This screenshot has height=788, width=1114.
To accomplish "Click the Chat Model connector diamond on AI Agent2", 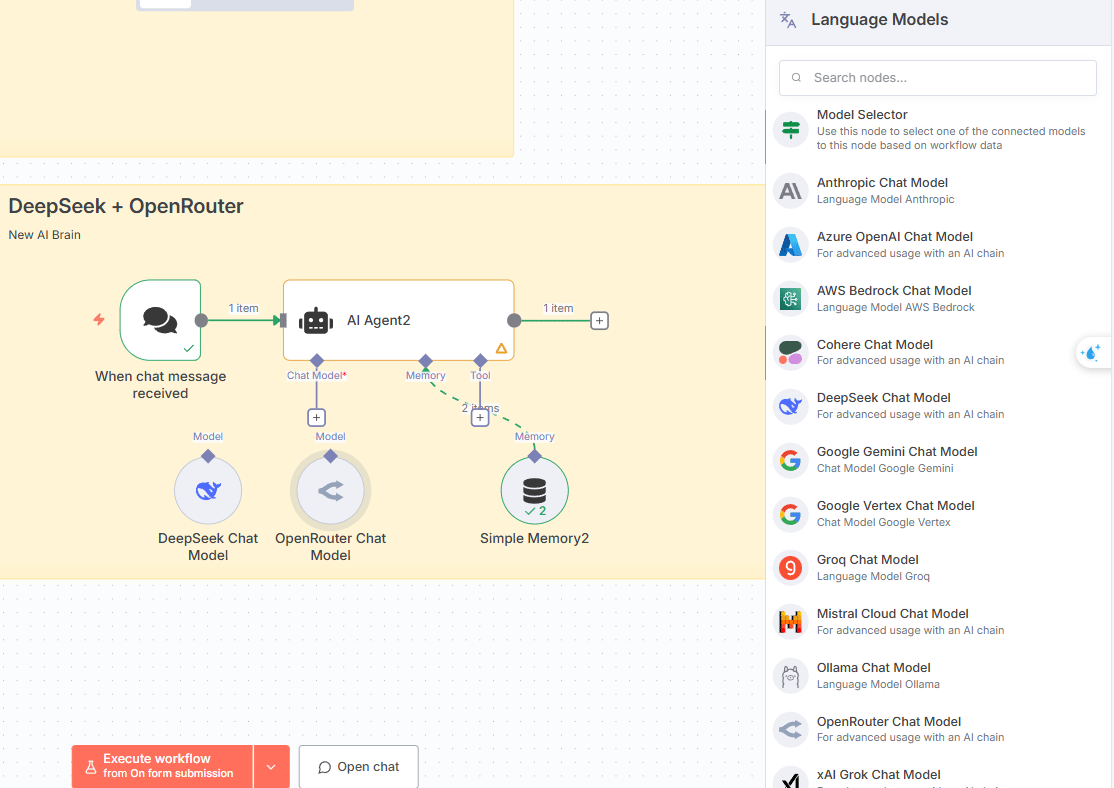I will [x=317, y=361].
